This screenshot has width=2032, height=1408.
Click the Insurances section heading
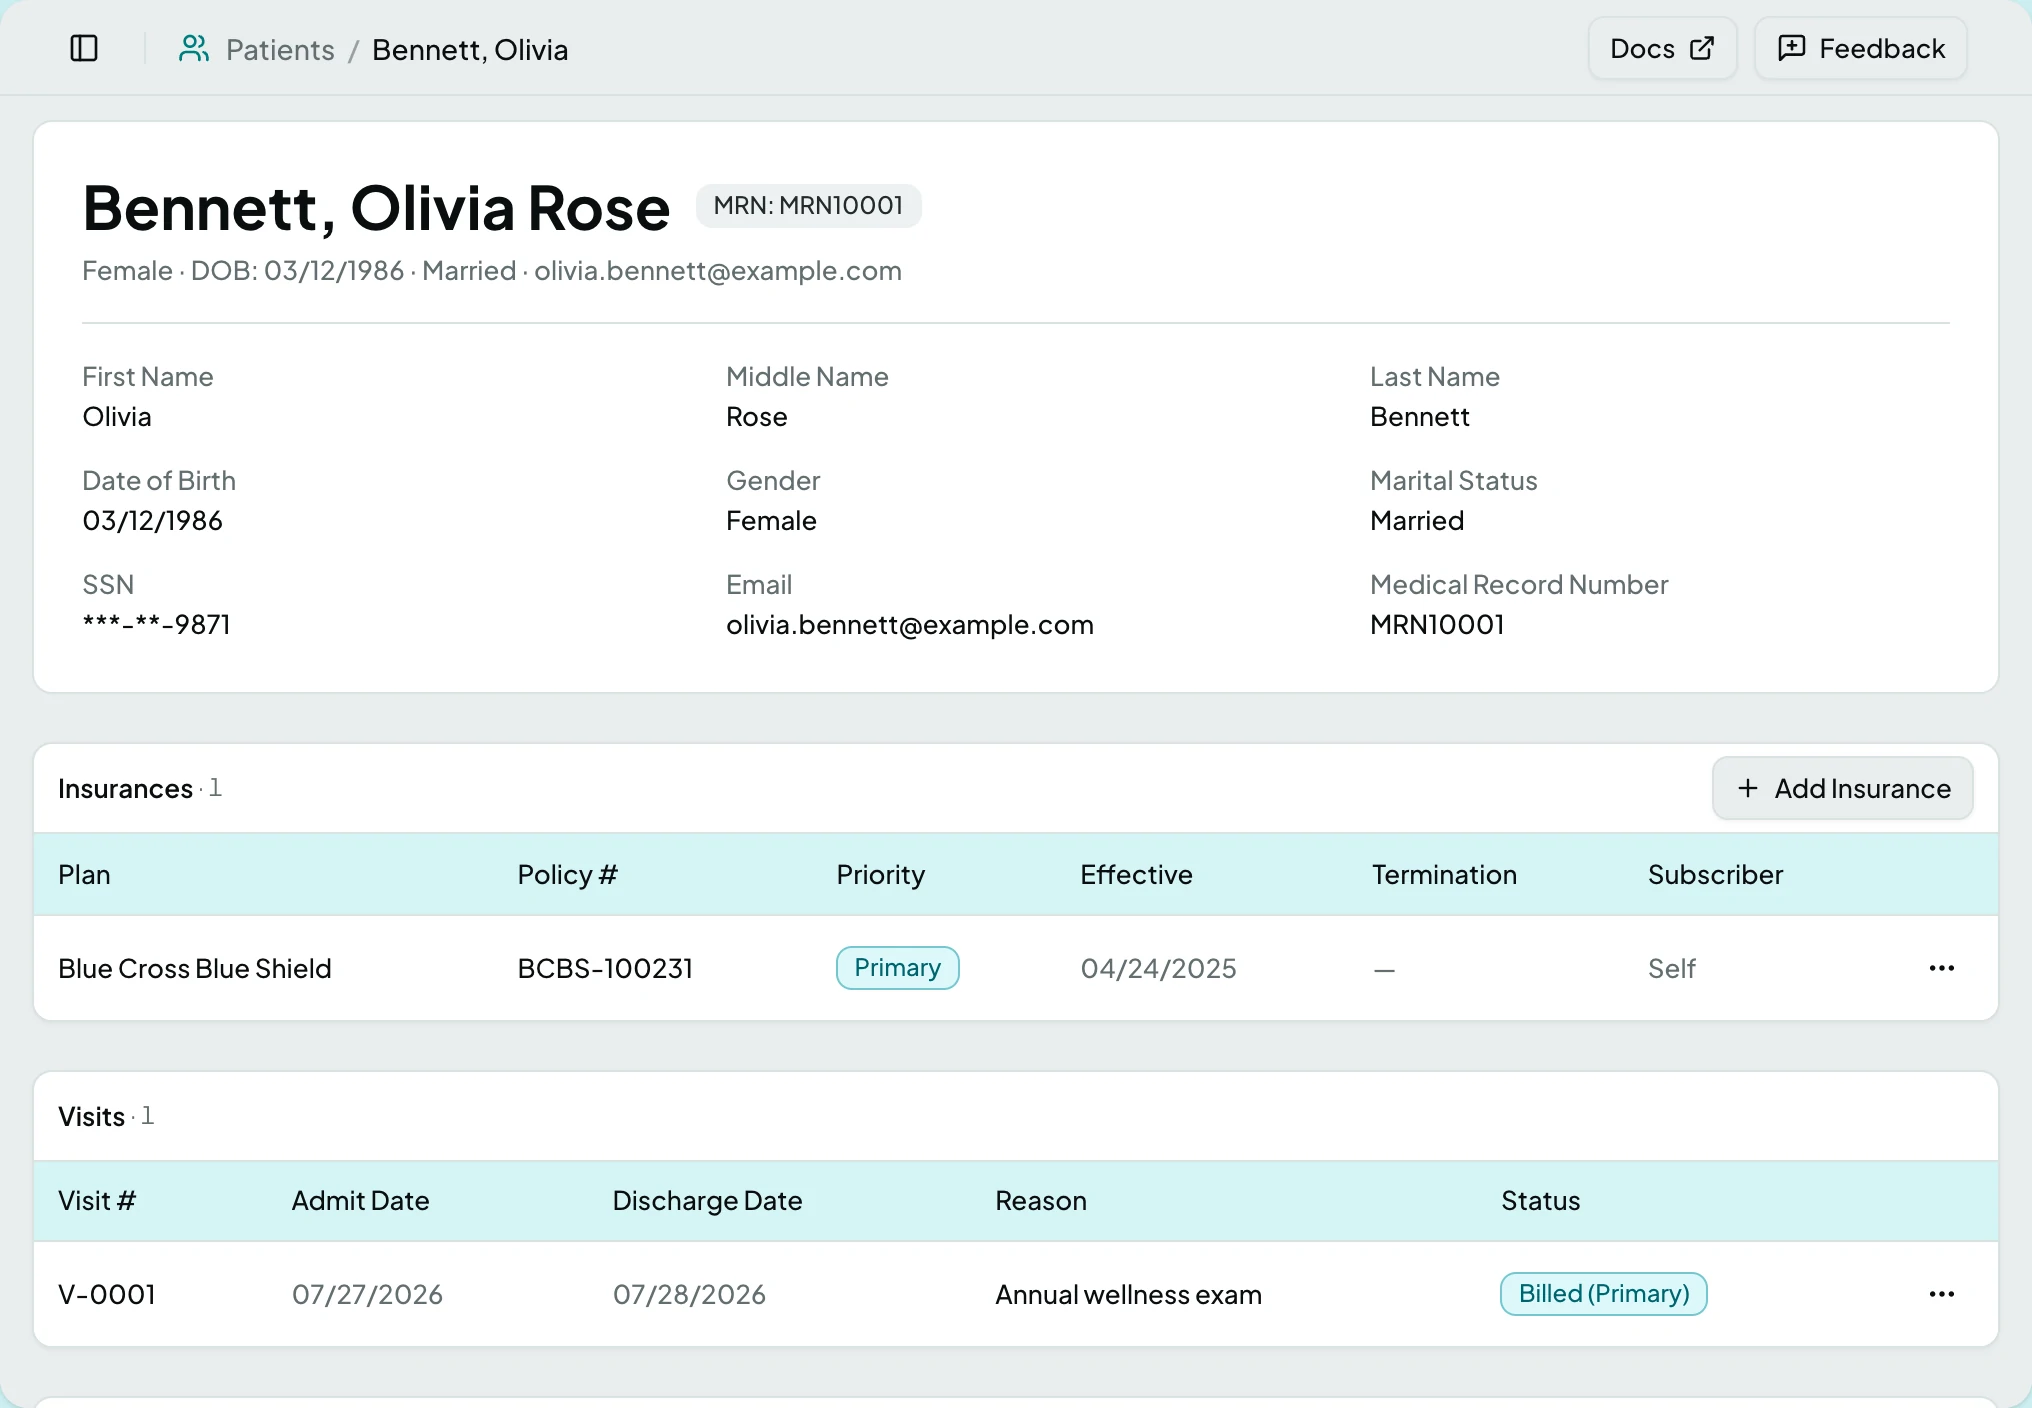(x=125, y=788)
